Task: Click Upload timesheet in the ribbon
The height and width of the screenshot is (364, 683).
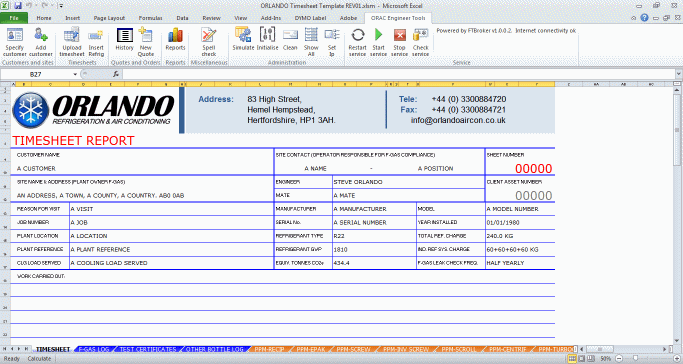Action: 71,42
